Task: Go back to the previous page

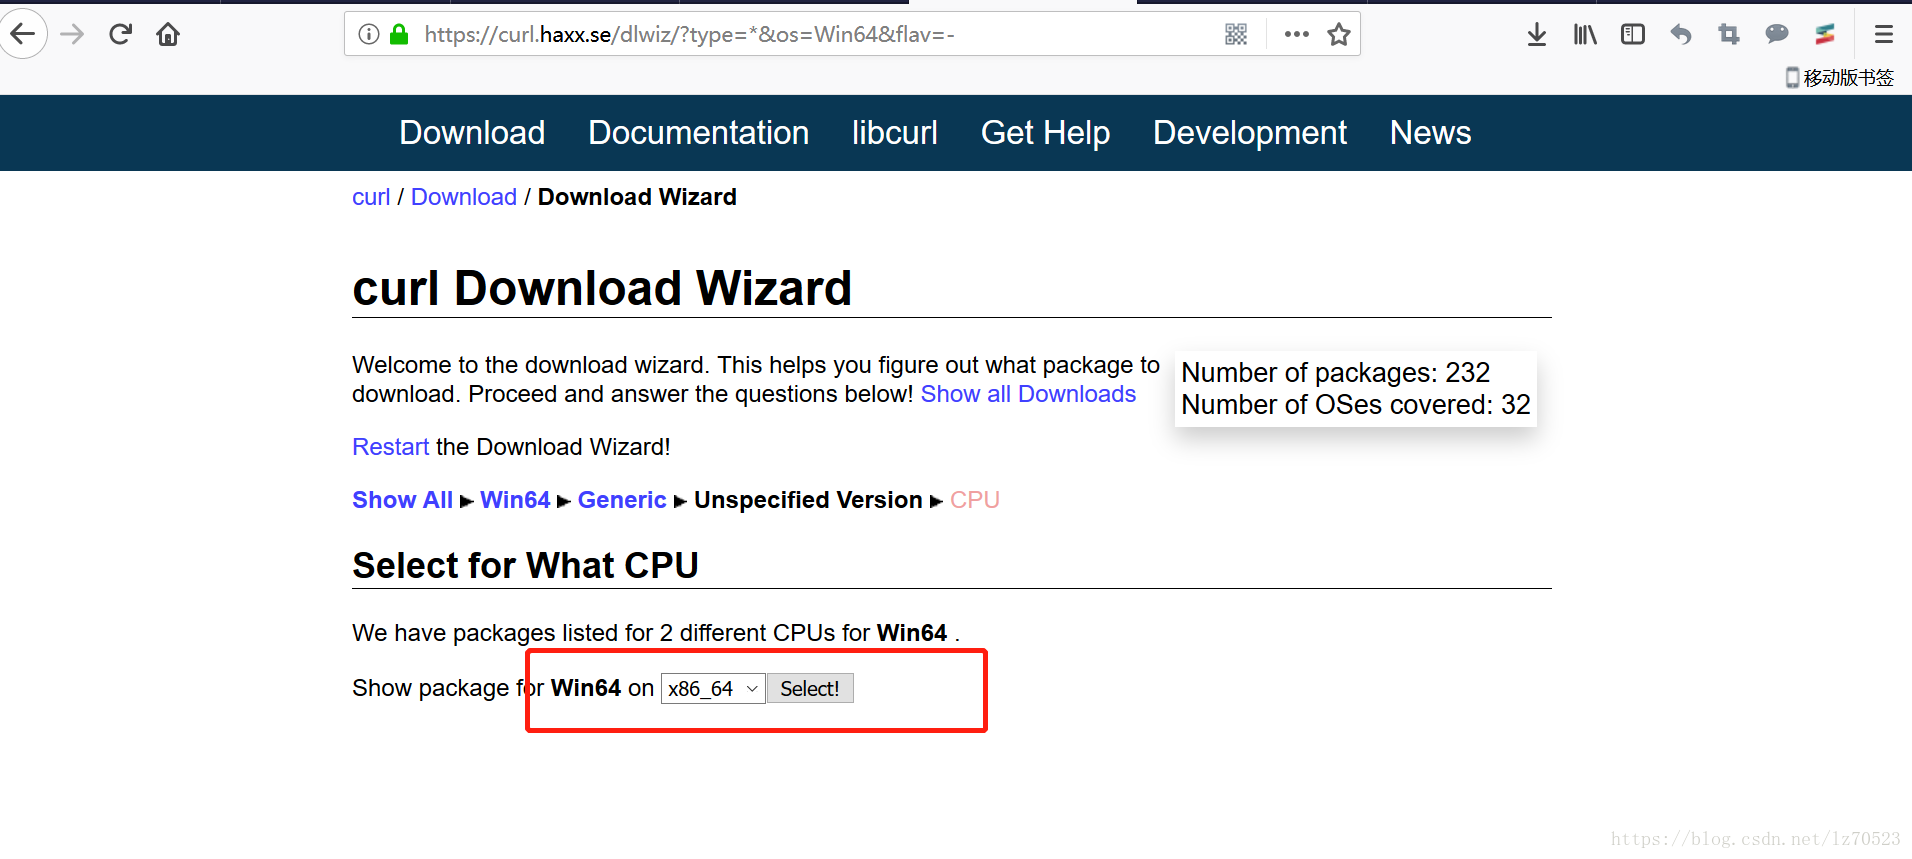Action: (23, 34)
